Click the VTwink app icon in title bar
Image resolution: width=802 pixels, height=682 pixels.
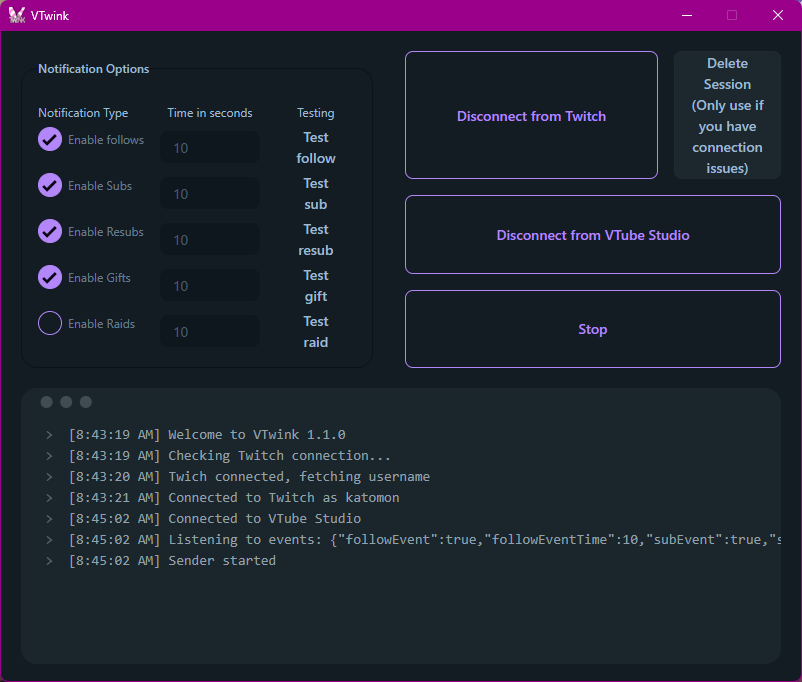17,16
